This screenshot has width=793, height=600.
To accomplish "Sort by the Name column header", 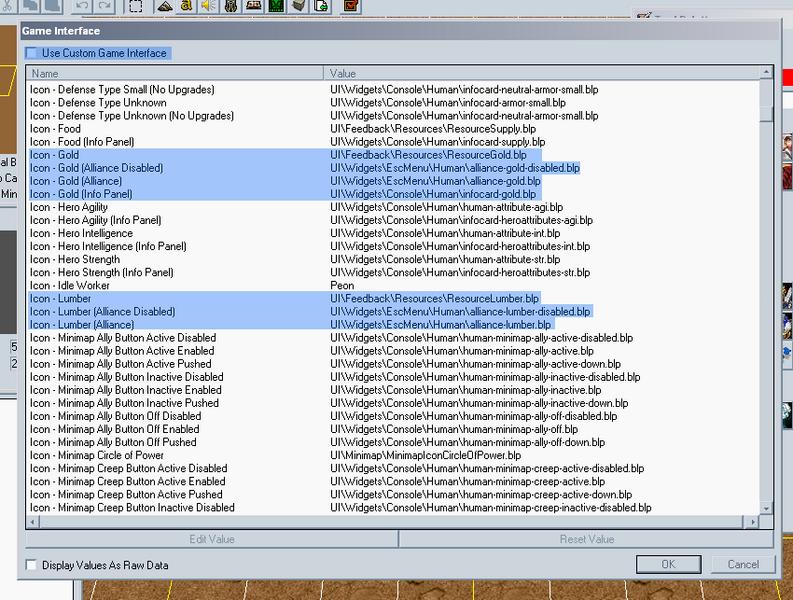I will pyautogui.click(x=174, y=73).
